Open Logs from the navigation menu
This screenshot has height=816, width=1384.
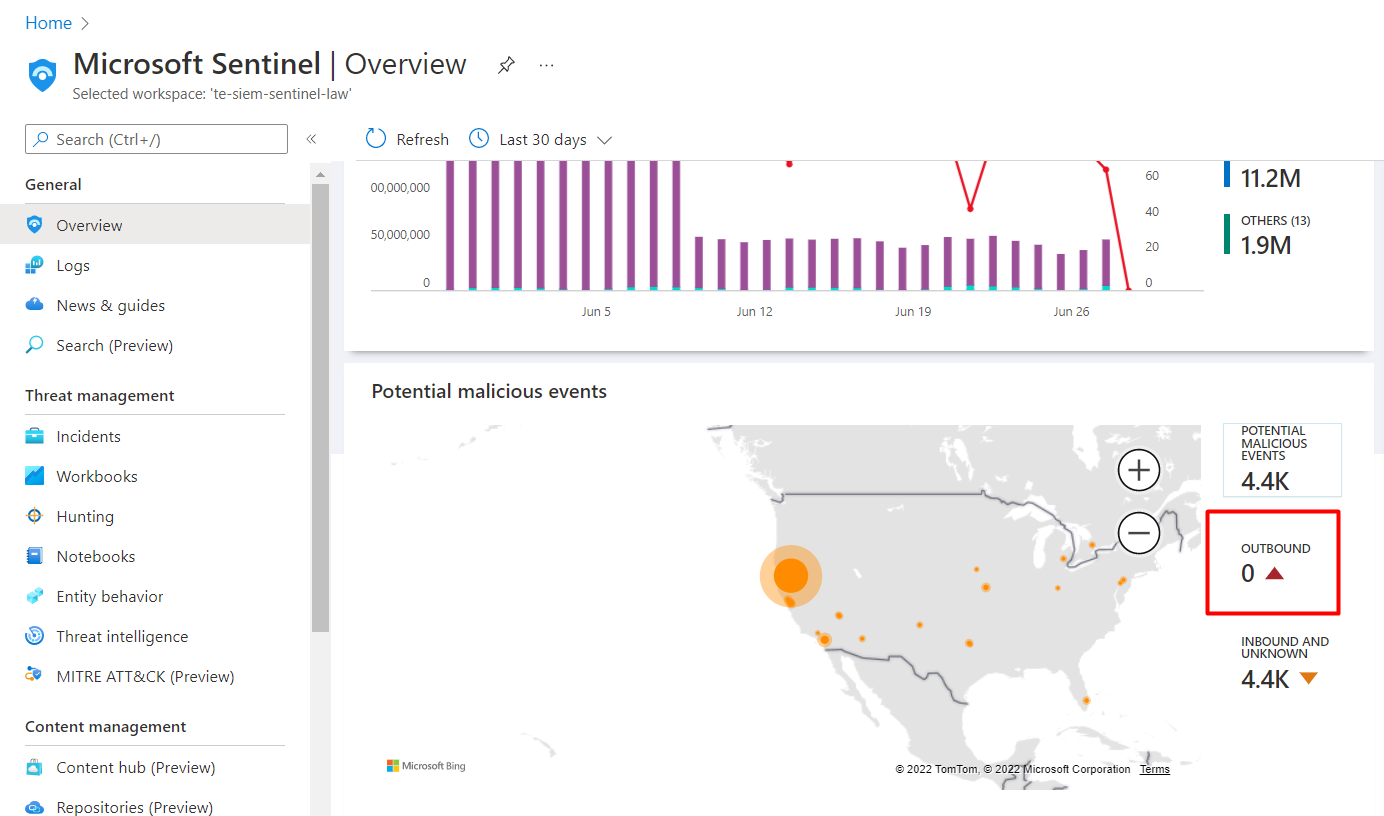pyautogui.click(x=76, y=265)
